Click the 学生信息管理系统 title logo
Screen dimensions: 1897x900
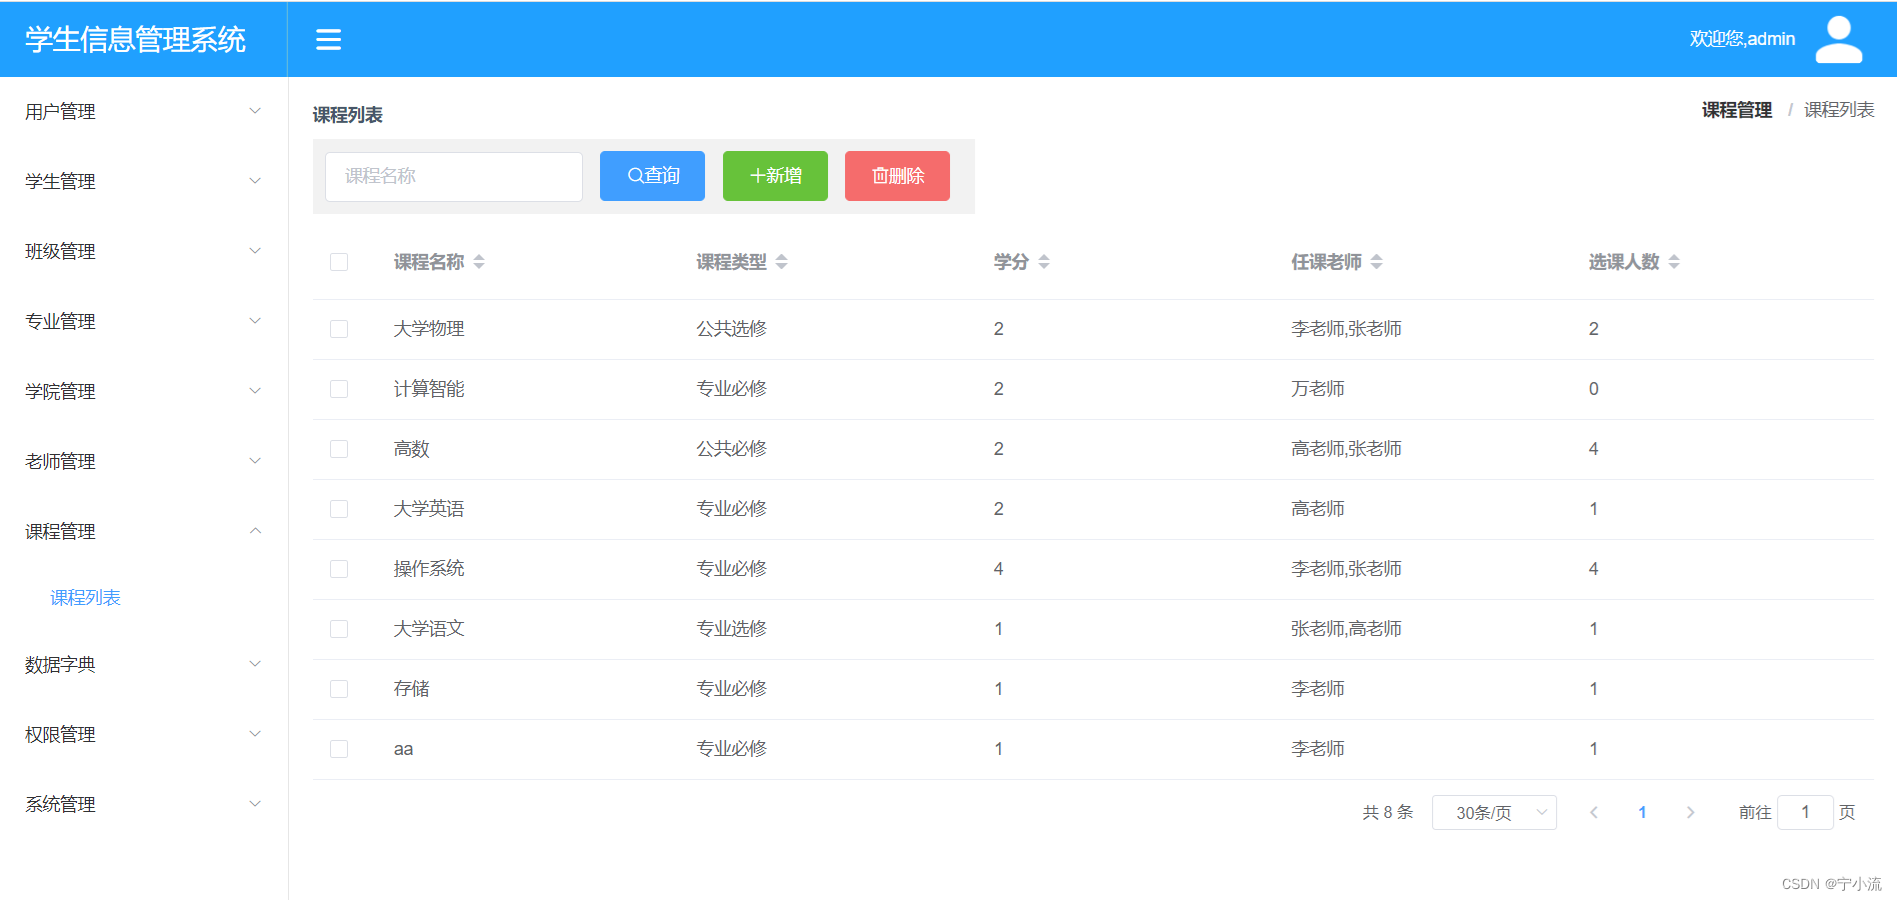pos(135,39)
